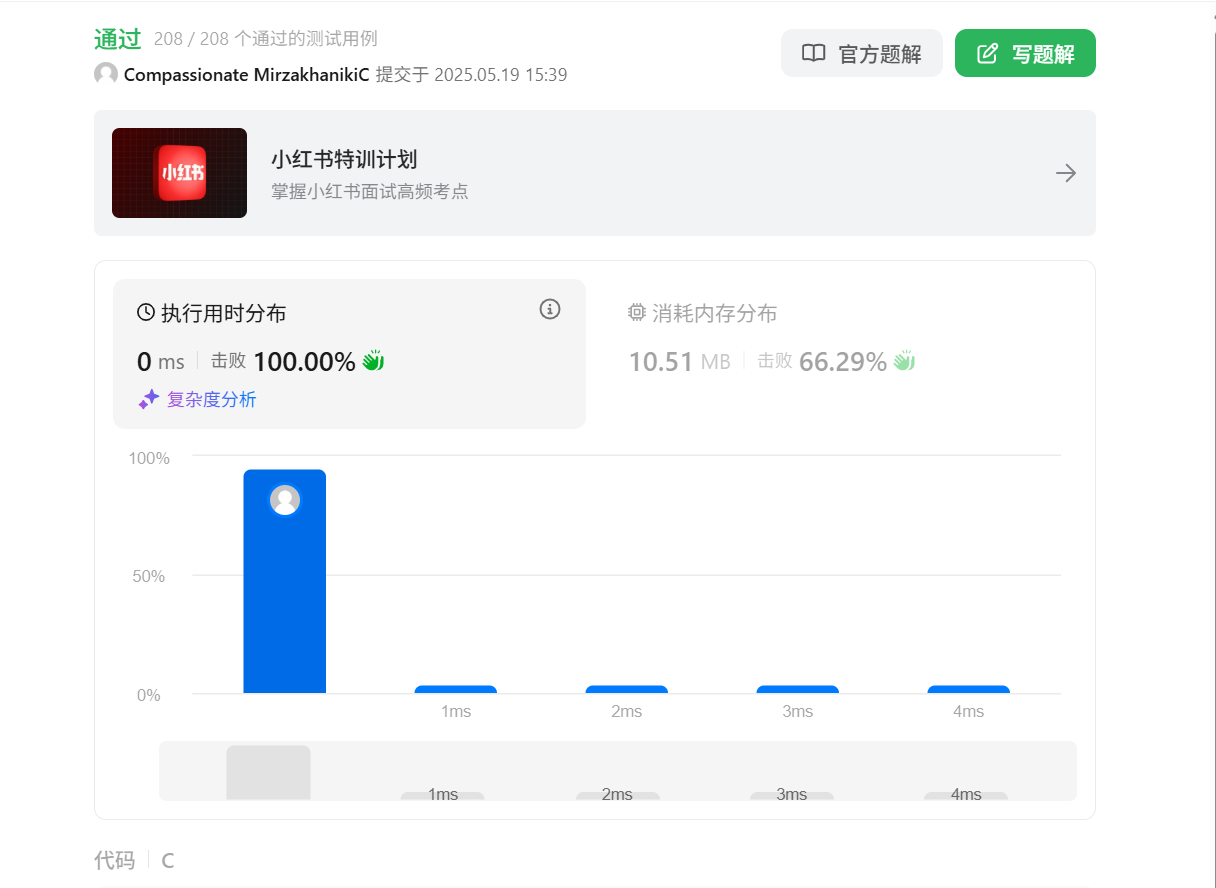The image size is (1216, 888).
Task: Click the 写题解 green button
Action: click(1025, 53)
